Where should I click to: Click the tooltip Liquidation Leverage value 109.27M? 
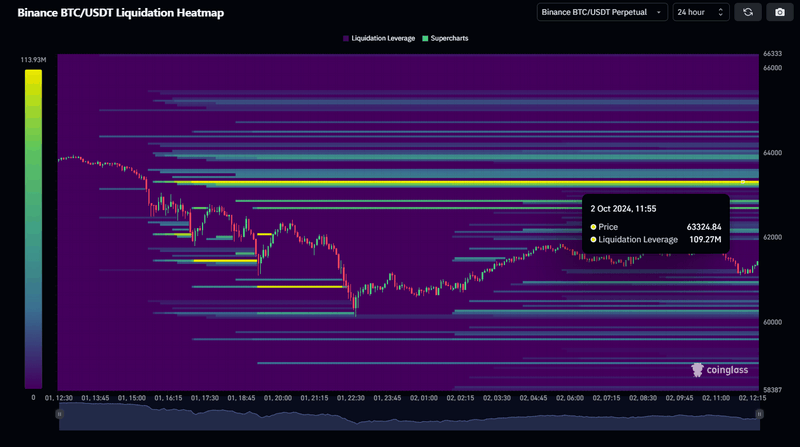705,239
